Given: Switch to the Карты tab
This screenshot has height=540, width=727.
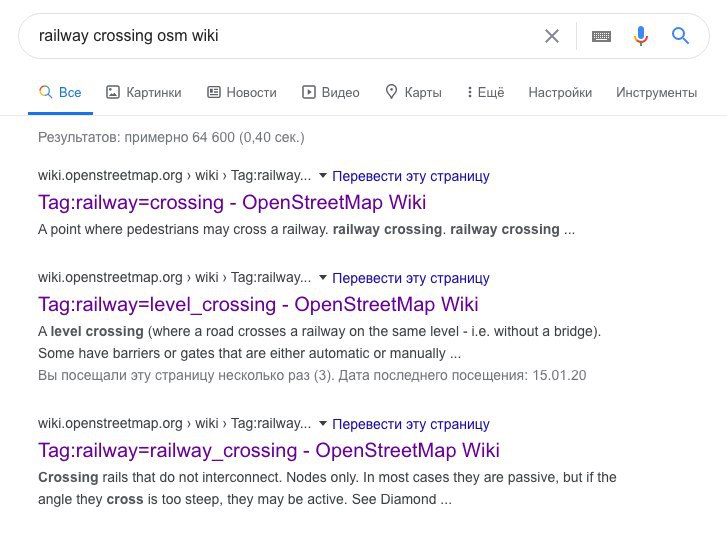Looking at the screenshot, I should [414, 92].
